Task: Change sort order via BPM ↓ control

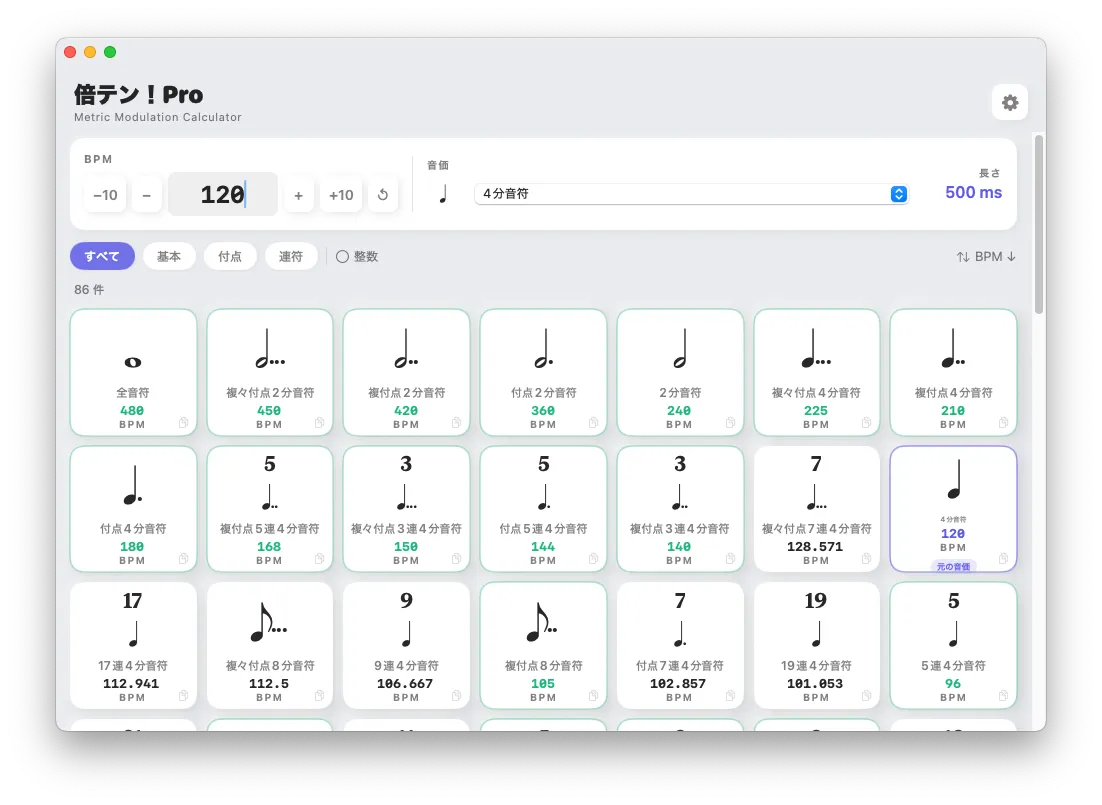Action: coord(986,257)
